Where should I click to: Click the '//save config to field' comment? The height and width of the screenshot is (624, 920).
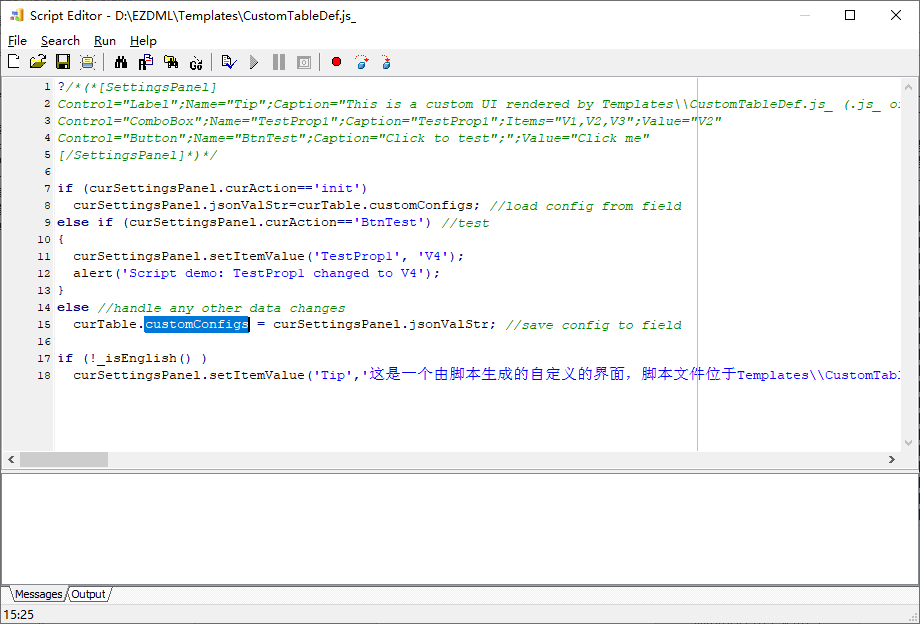(x=593, y=325)
